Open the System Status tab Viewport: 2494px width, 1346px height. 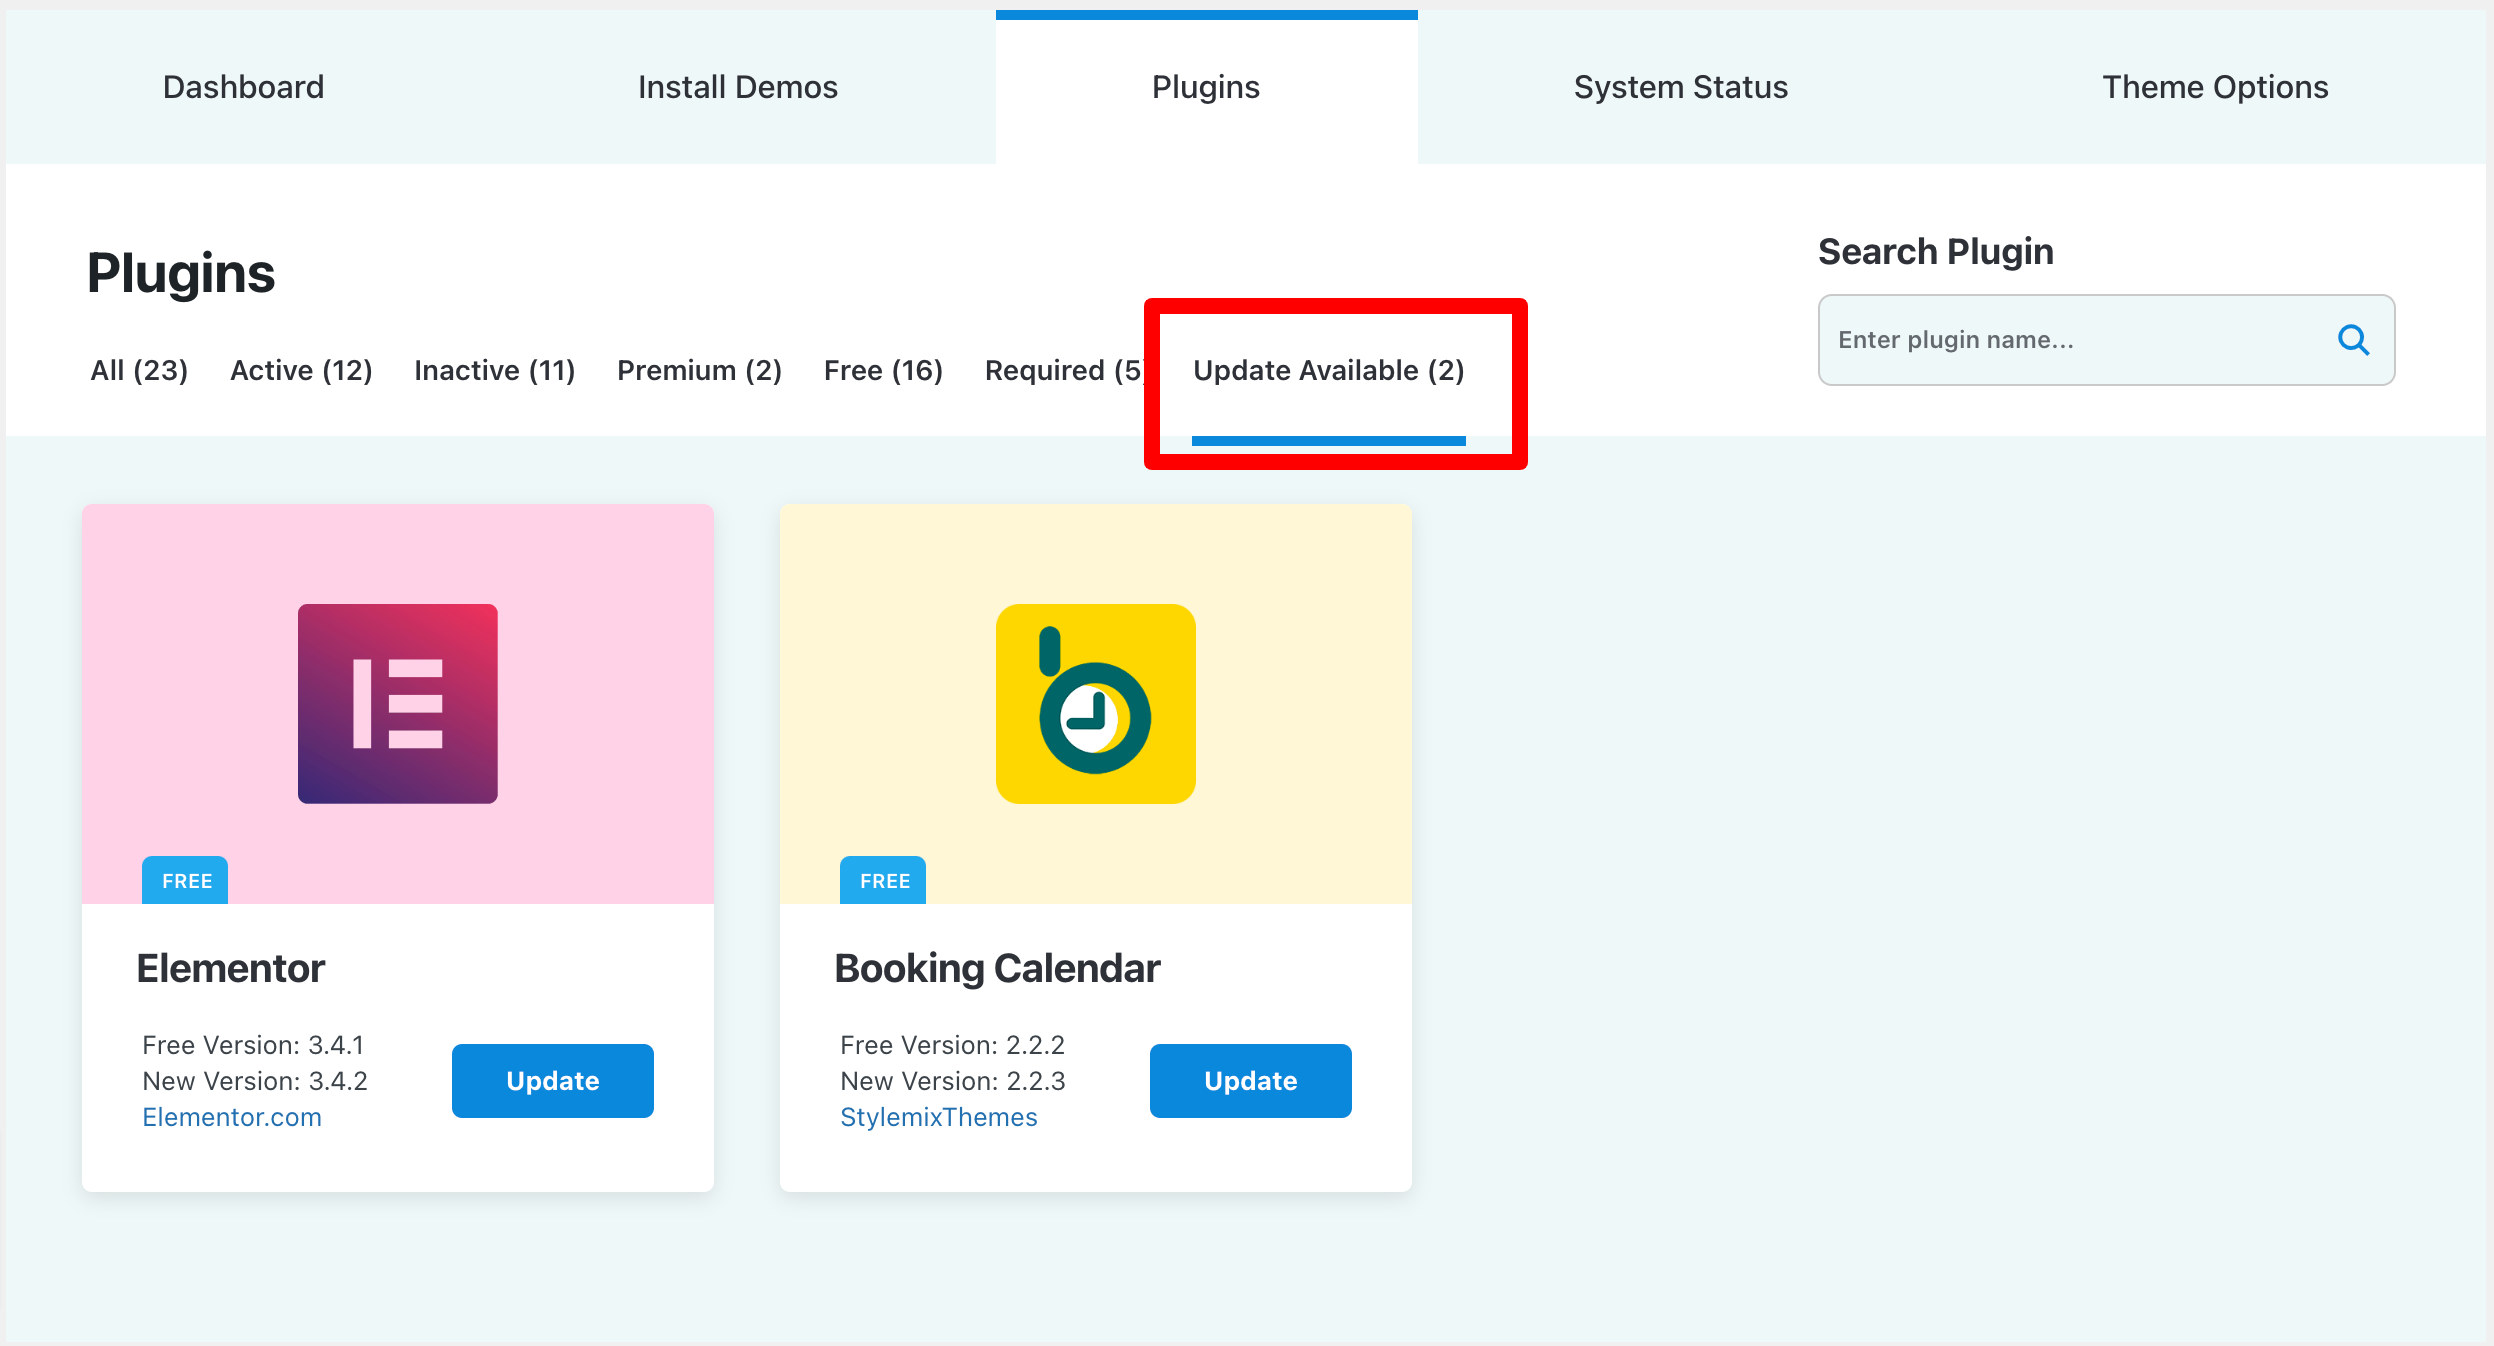tap(1680, 87)
